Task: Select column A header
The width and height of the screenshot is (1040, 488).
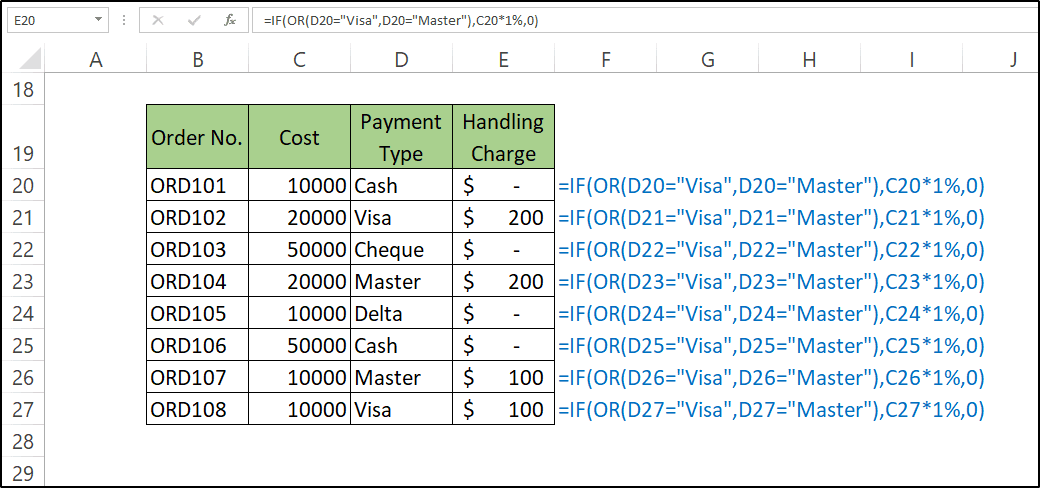Action: [x=96, y=60]
